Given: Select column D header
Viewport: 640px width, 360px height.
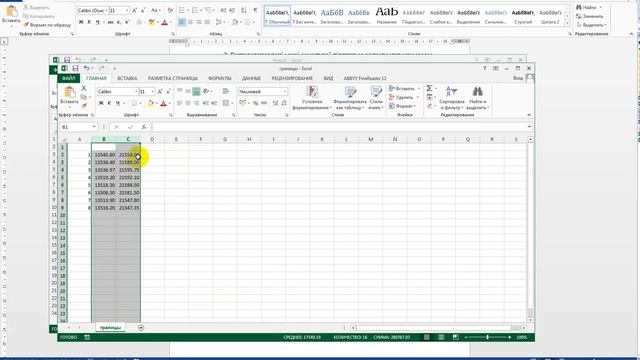Looking at the screenshot, I should (152, 139).
